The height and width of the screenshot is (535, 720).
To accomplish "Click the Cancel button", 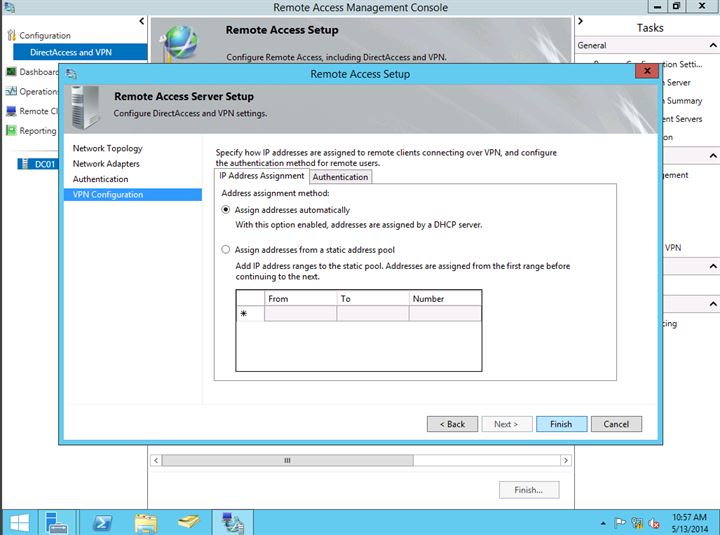I will tap(616, 424).
